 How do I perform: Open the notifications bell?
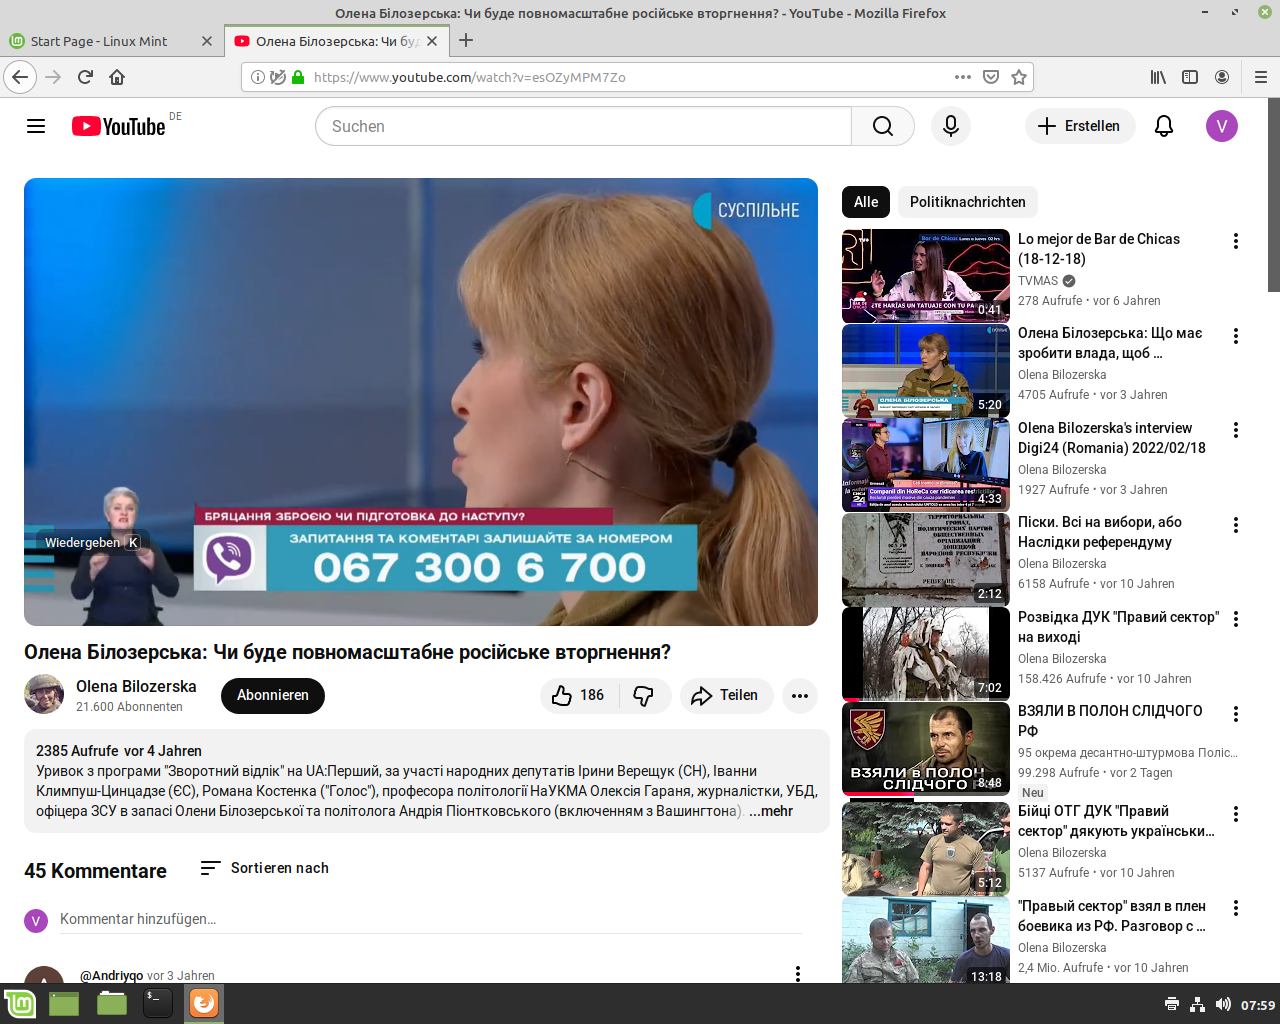(1164, 126)
